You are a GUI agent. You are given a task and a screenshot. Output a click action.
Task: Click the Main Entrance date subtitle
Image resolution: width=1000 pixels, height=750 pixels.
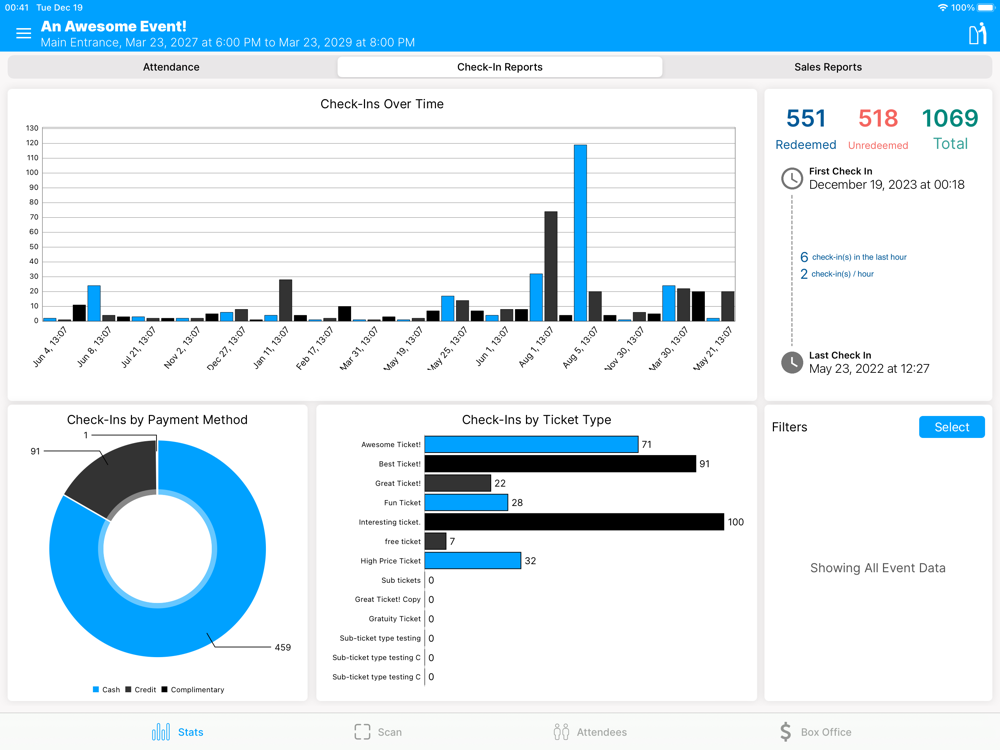click(x=228, y=43)
